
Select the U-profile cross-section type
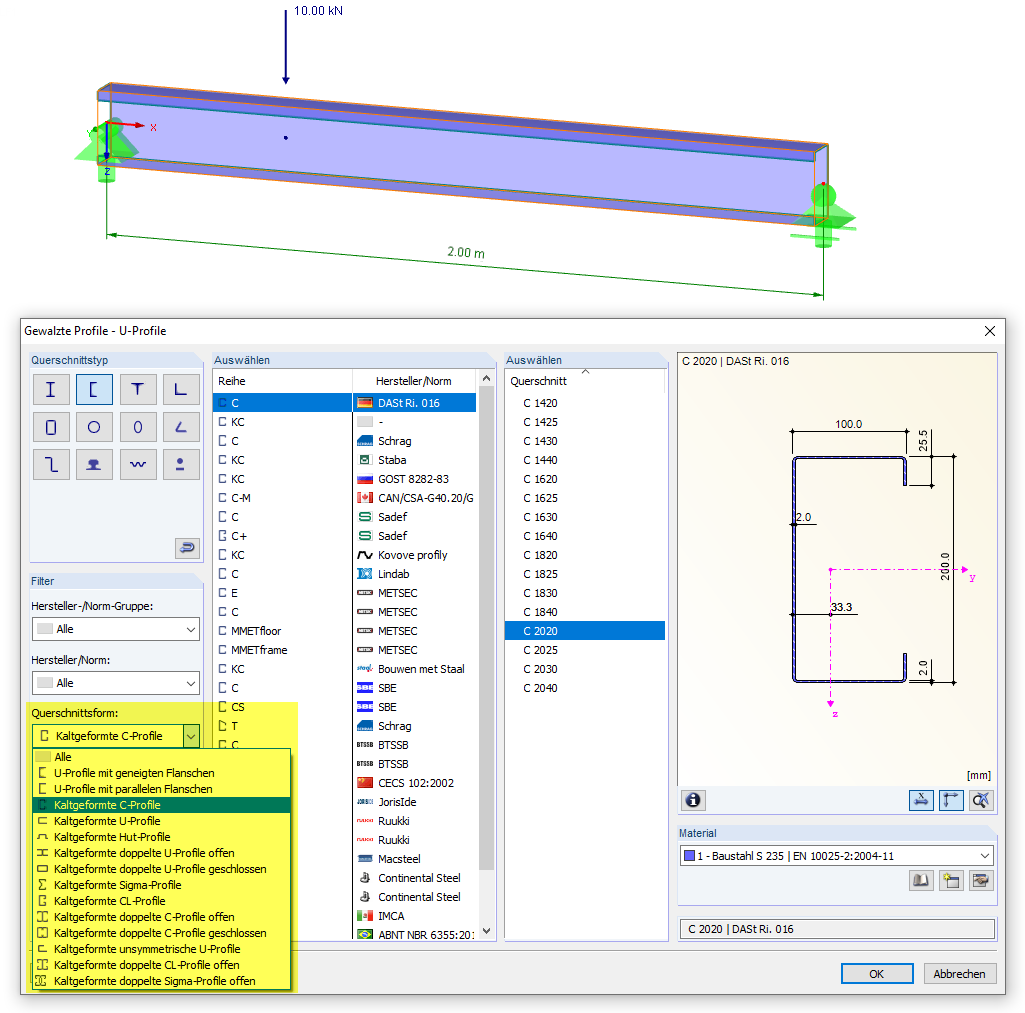pyautogui.click(x=94, y=390)
